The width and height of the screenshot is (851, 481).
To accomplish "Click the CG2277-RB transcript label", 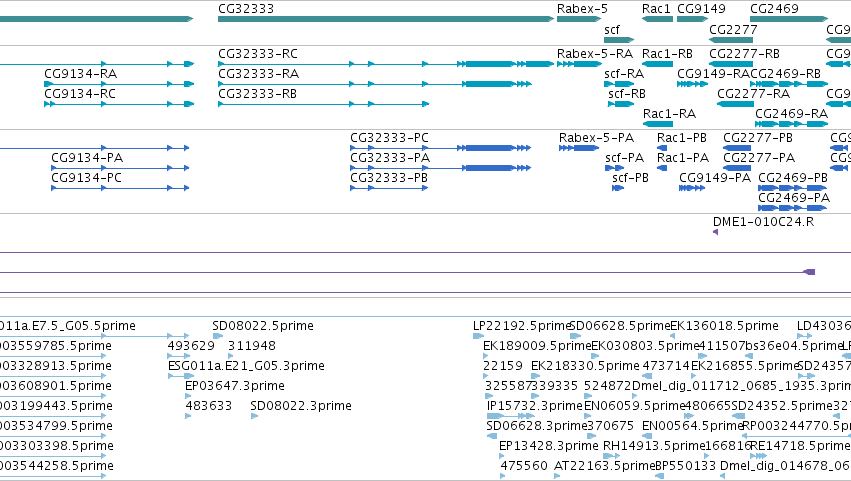I will point(745,54).
